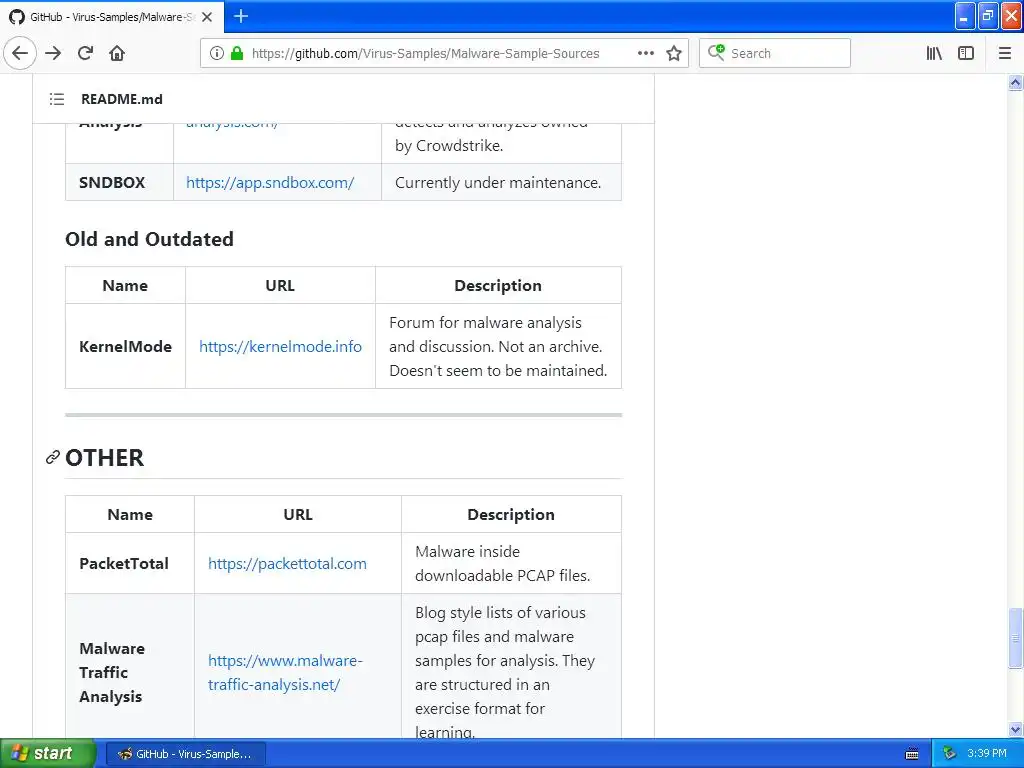Open the Library bookmarks icon
This screenshot has height=768, width=1024.
934,53
